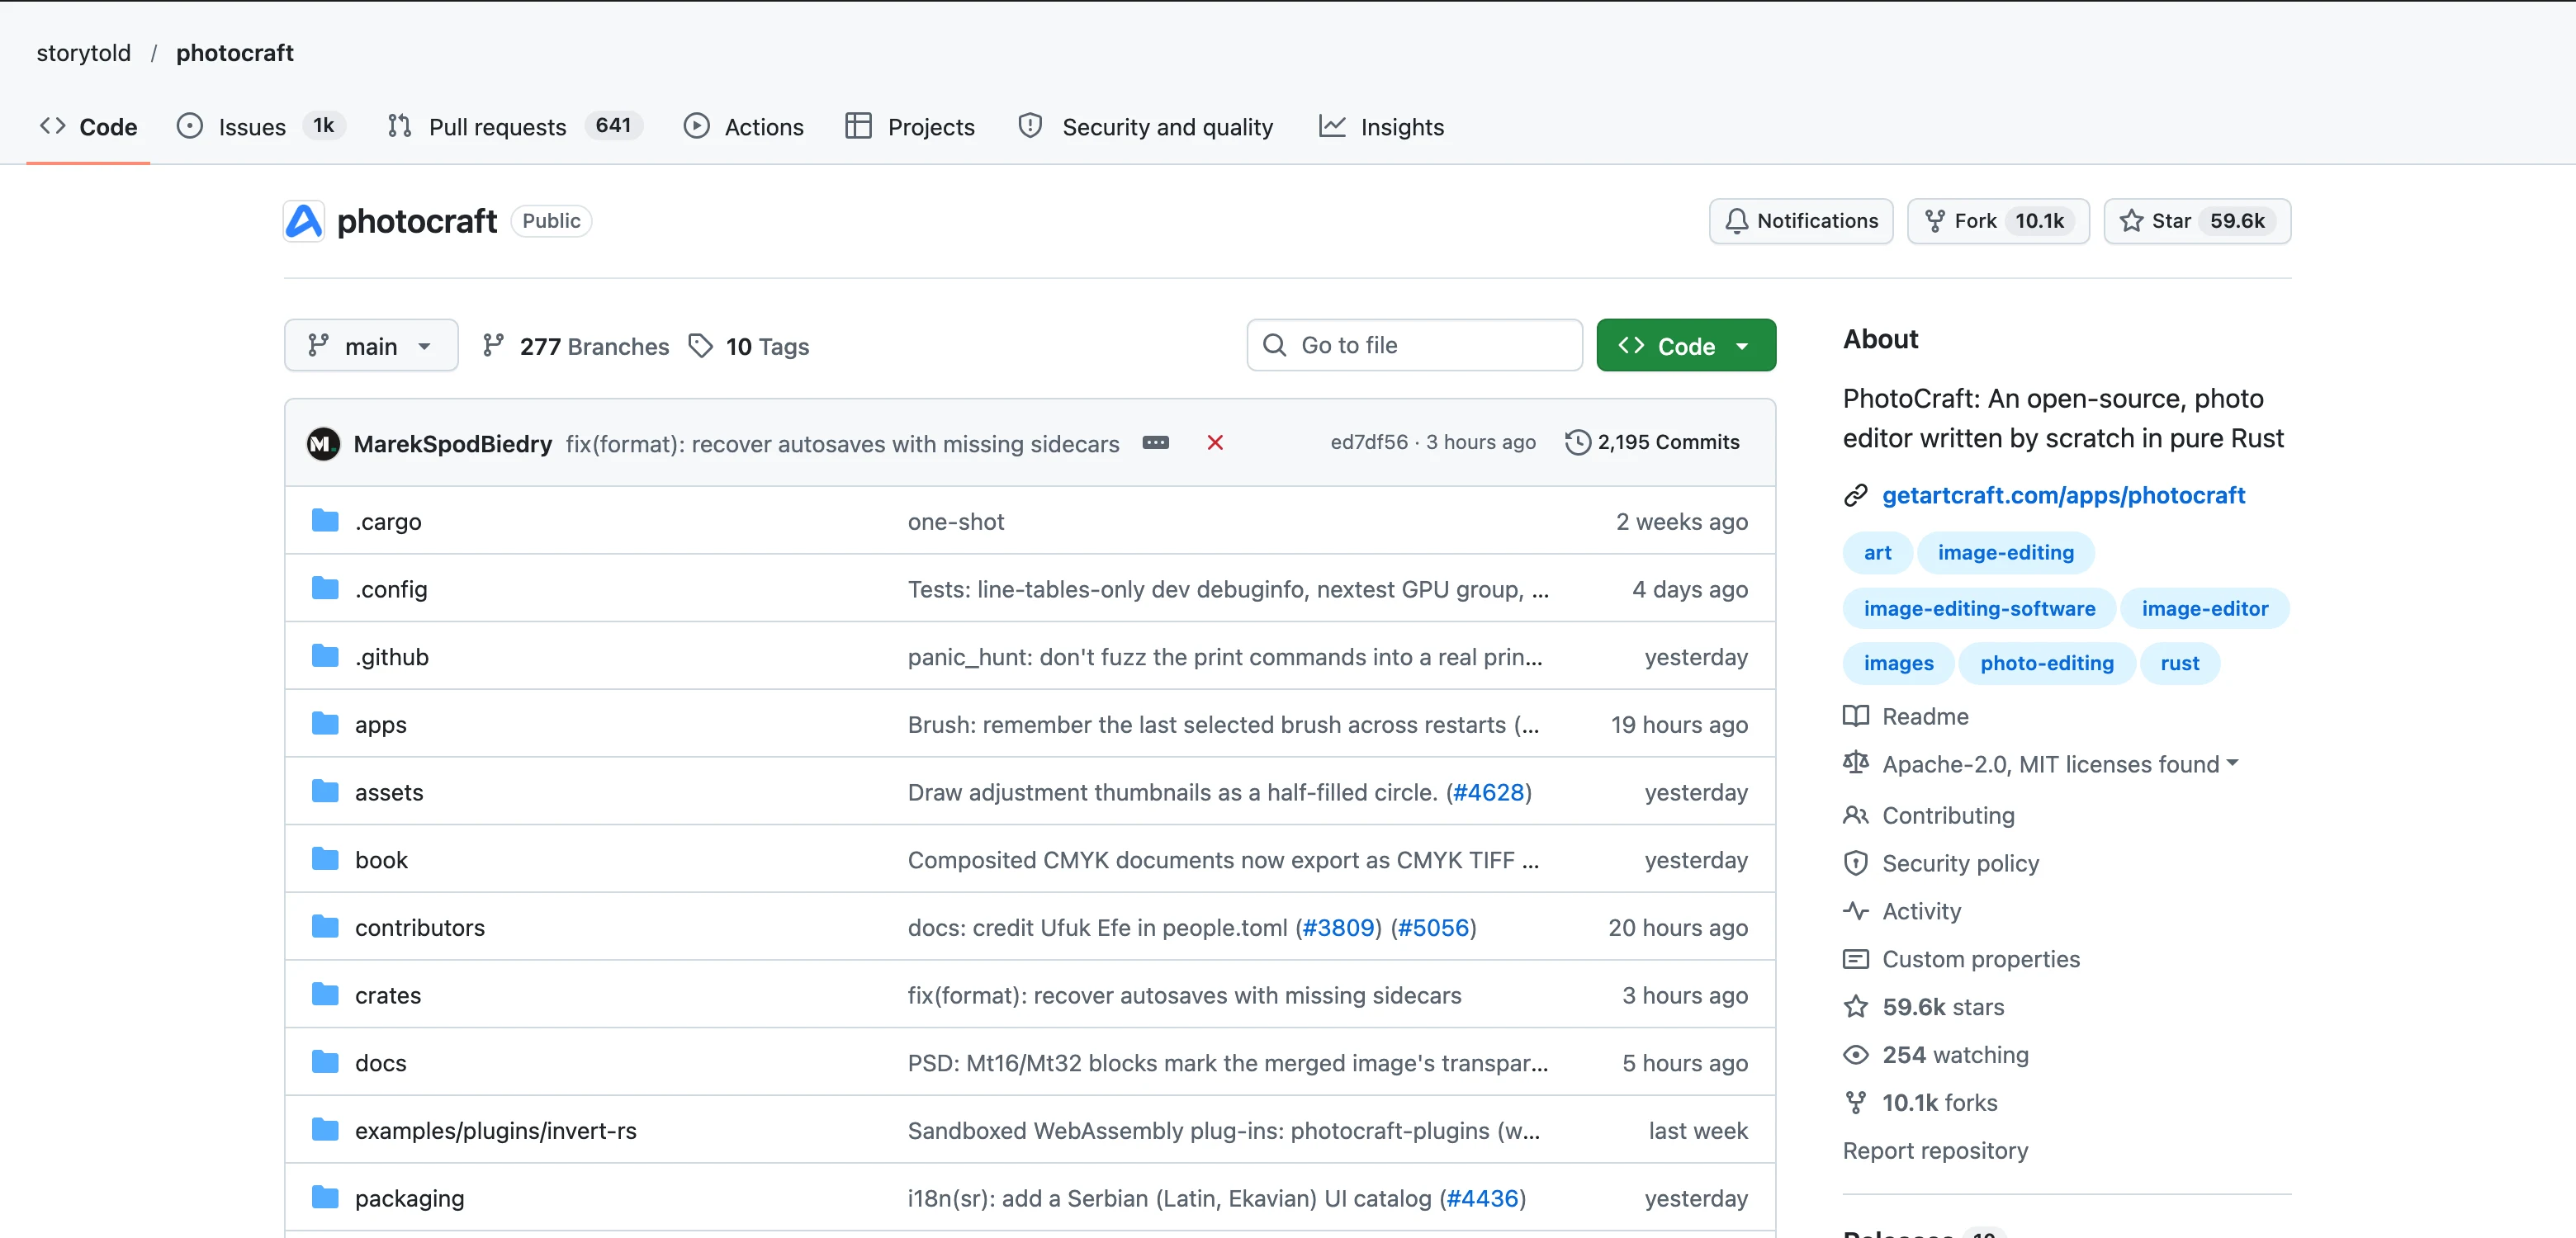
Task: Open getartcraft.com/apps/photocraft link
Action: click(x=2063, y=495)
